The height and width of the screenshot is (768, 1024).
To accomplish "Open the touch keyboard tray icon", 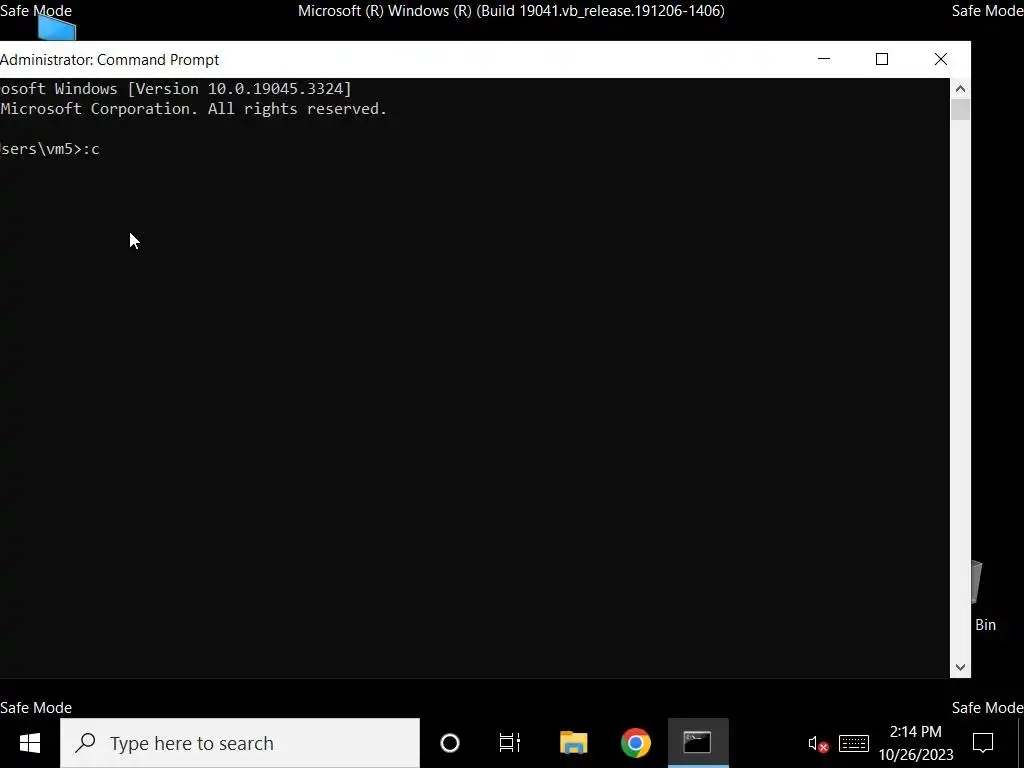I will [854, 743].
